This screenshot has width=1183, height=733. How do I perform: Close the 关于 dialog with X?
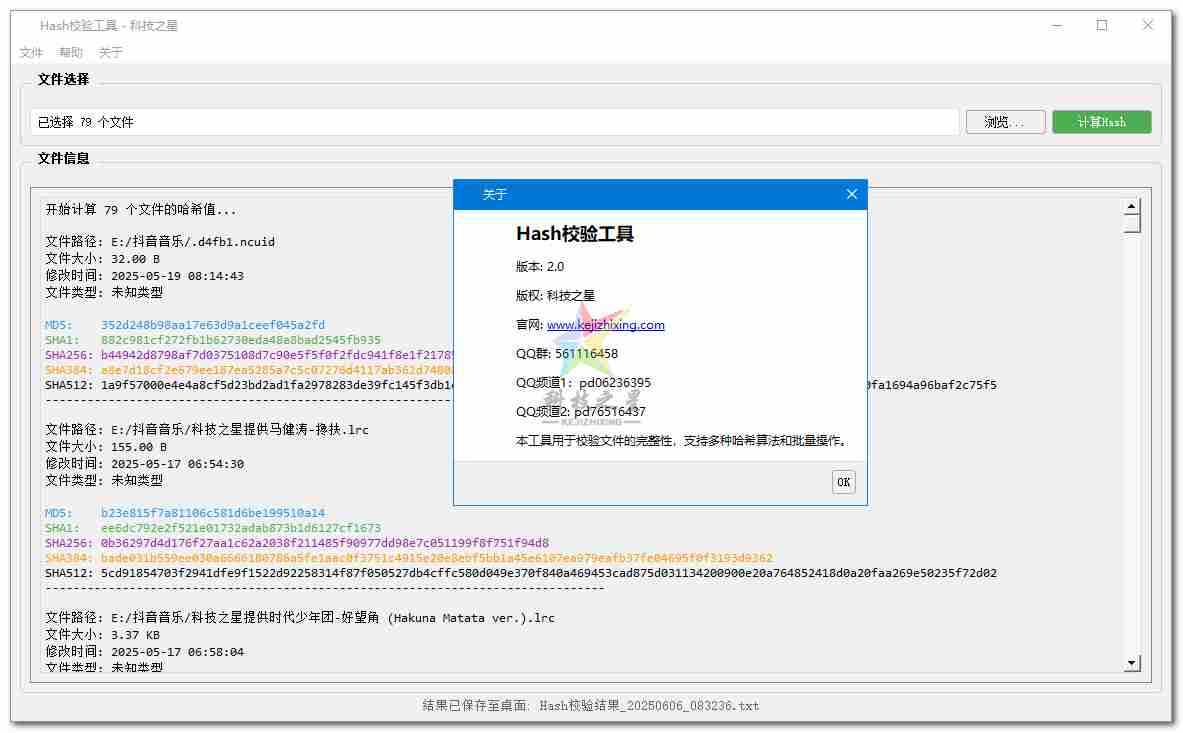(851, 194)
